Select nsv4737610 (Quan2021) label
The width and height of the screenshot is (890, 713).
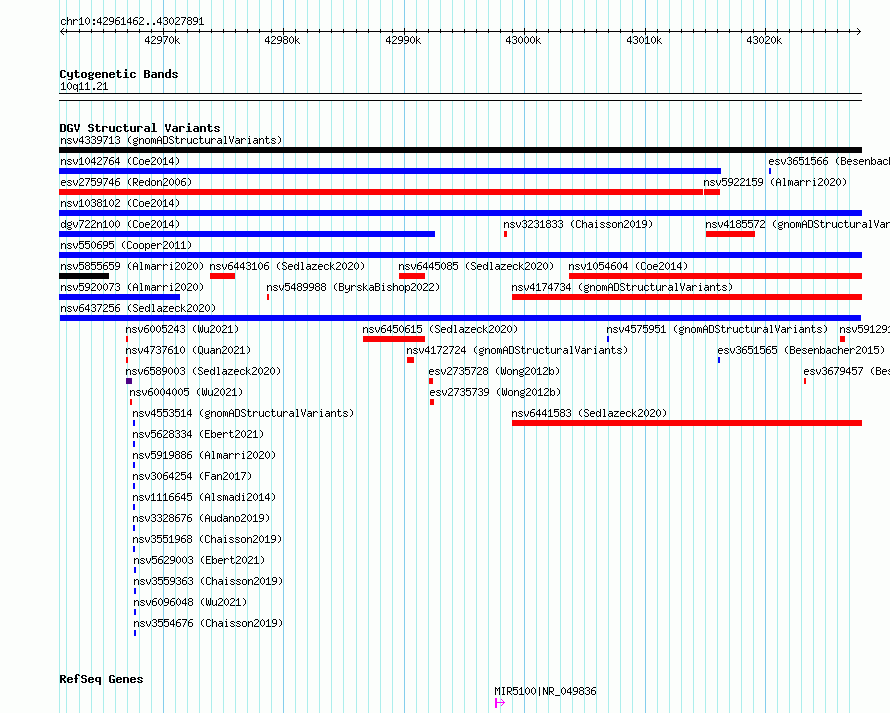(x=188, y=350)
